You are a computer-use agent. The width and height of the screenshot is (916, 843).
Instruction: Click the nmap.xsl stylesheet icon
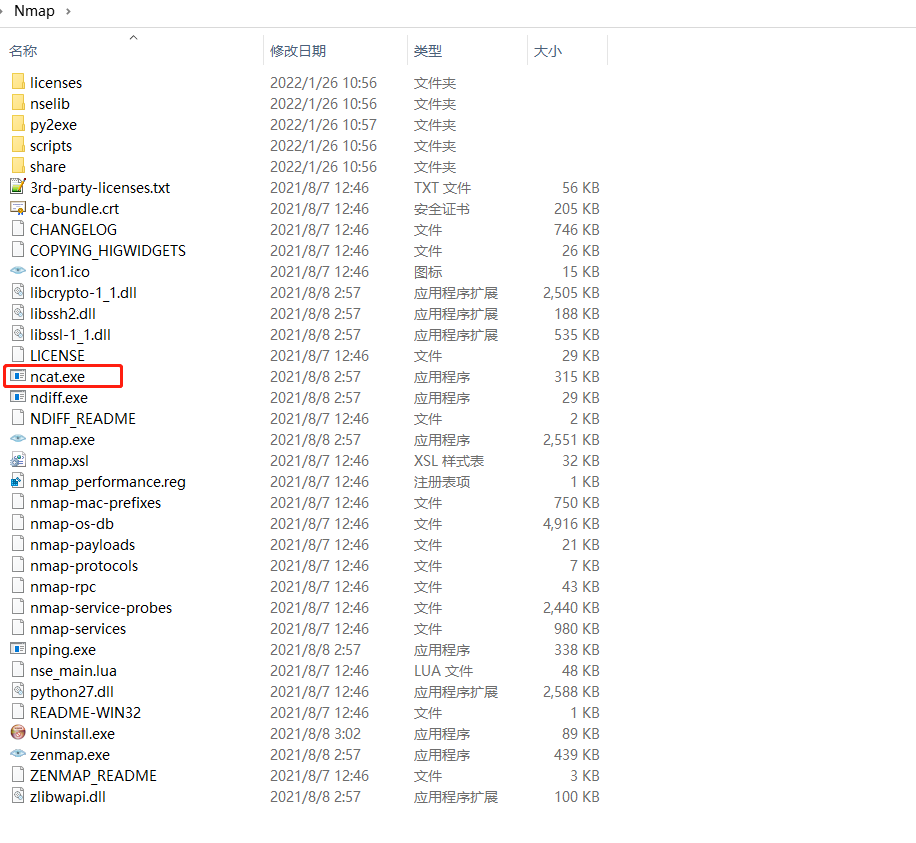pos(18,460)
